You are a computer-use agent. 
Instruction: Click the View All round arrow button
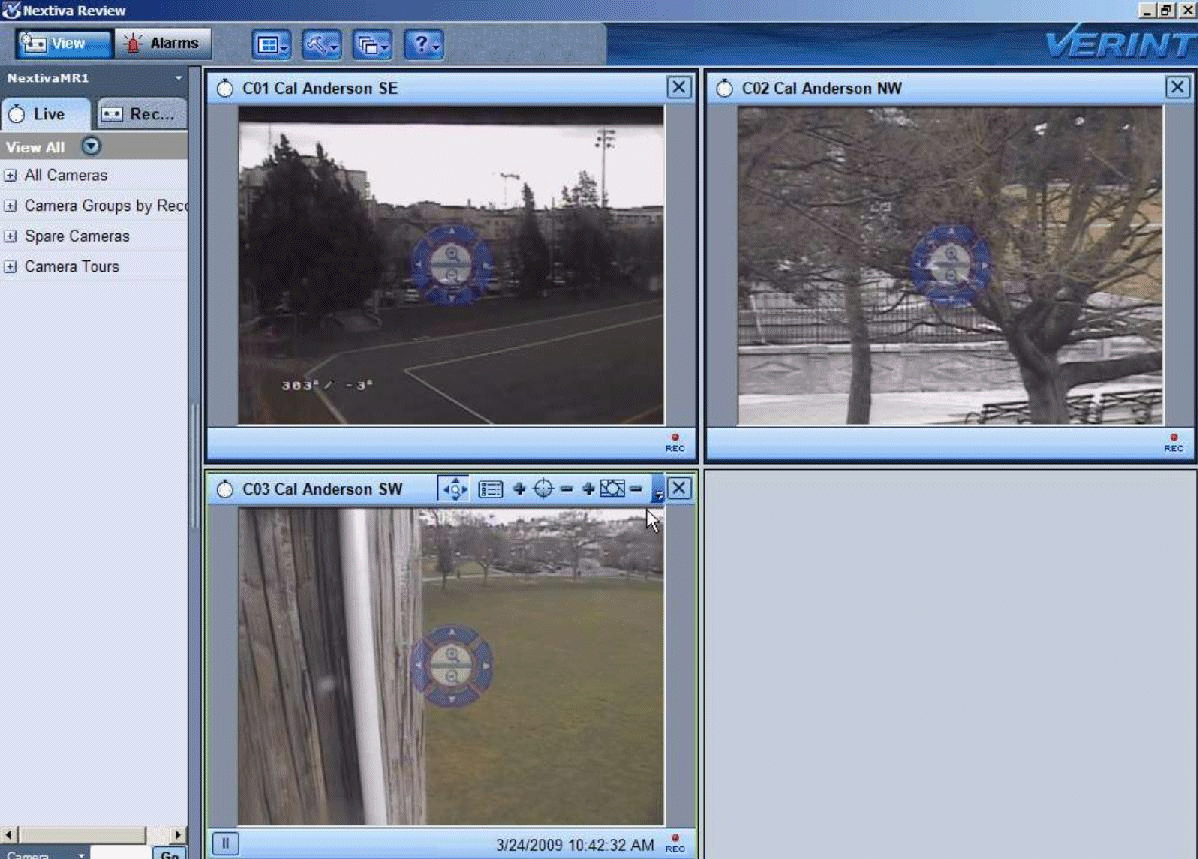point(91,146)
